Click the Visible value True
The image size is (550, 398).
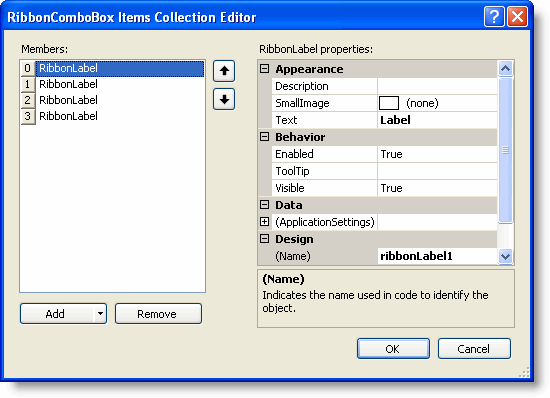(x=437, y=188)
